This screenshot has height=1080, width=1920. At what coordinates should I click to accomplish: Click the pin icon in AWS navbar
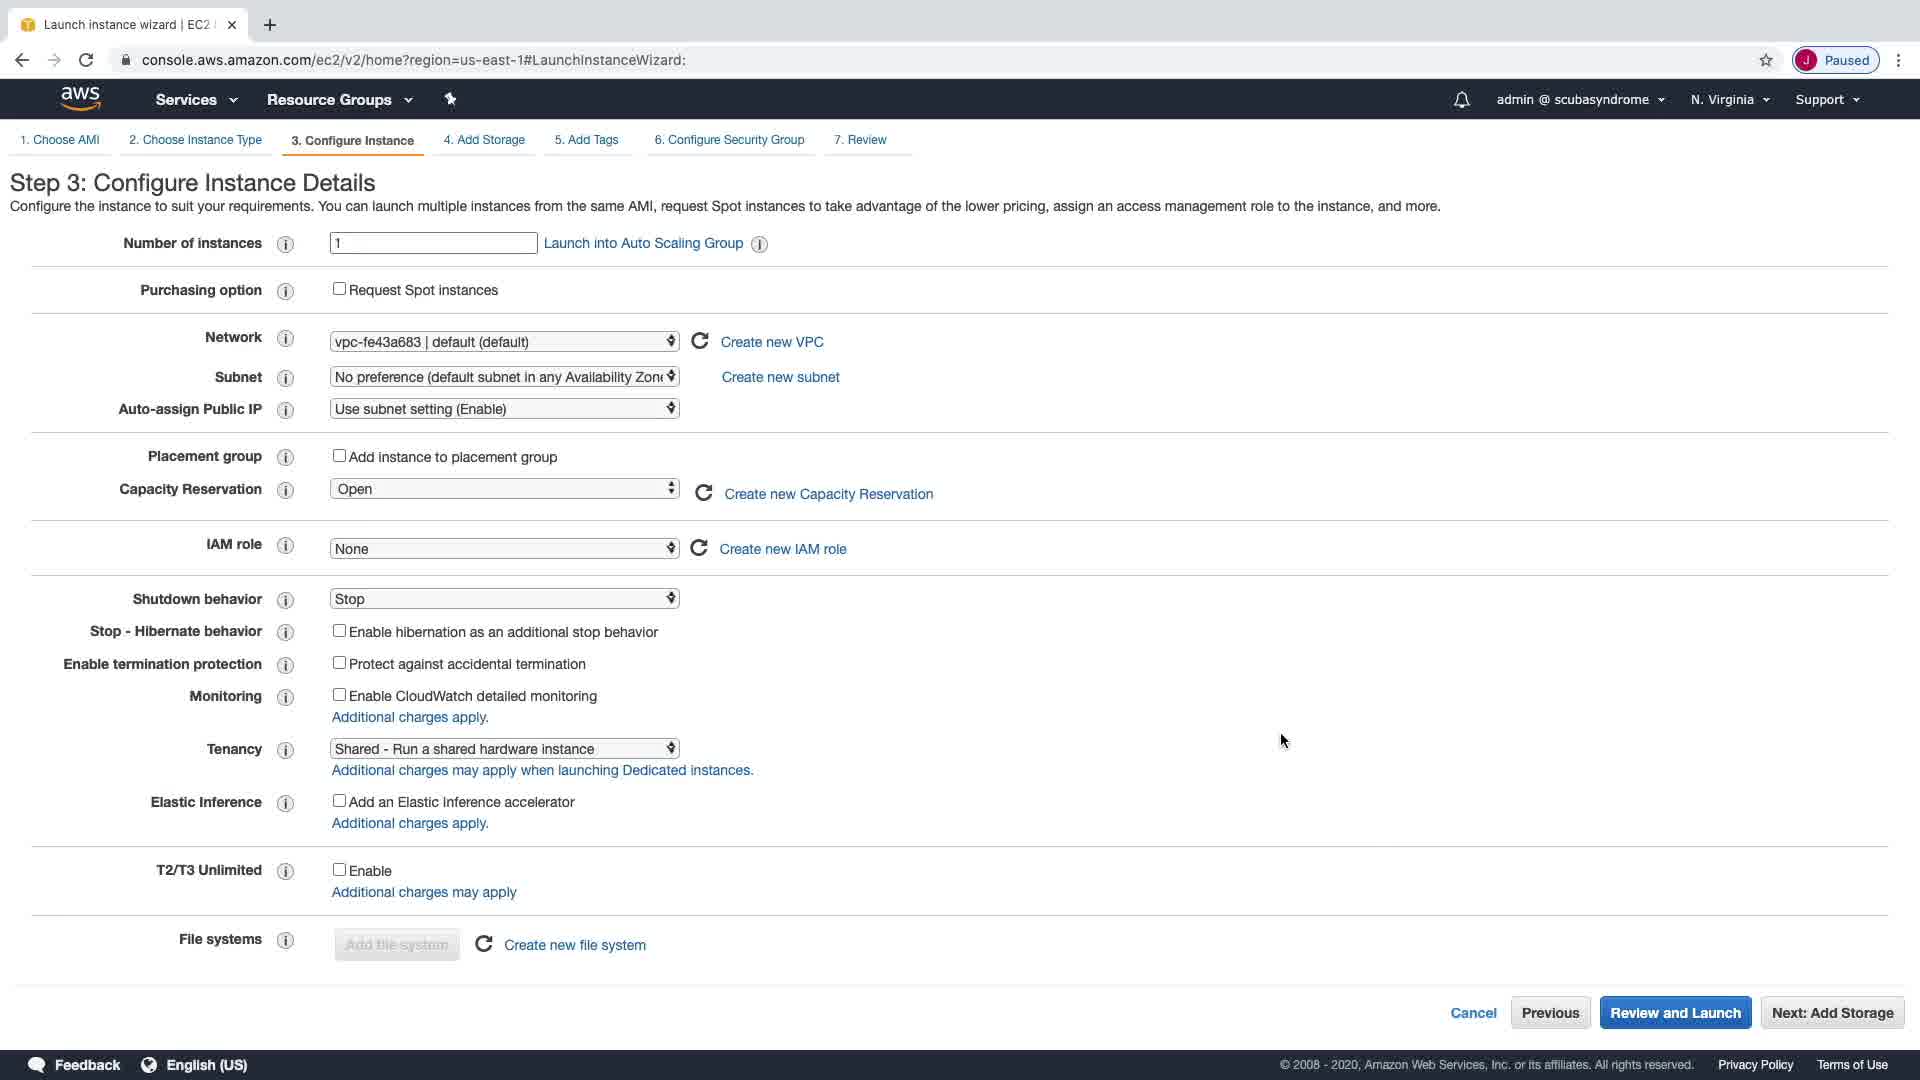pyautogui.click(x=450, y=99)
